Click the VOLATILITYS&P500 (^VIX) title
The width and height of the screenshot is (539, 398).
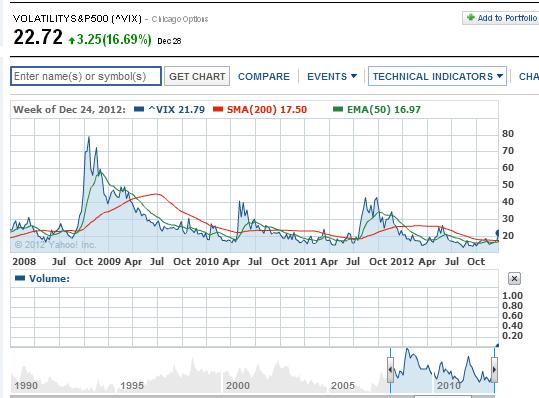pos(77,19)
